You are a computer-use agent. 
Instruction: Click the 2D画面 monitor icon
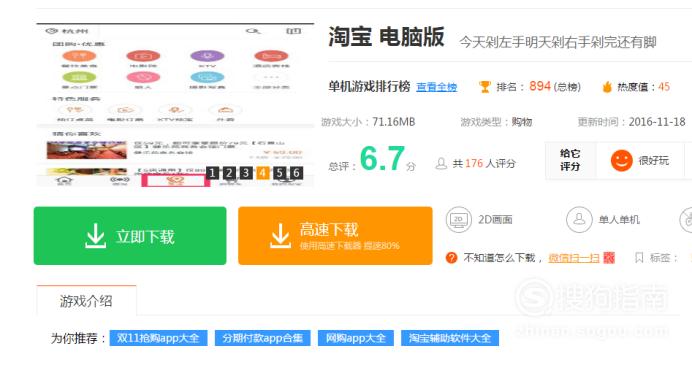tap(459, 219)
